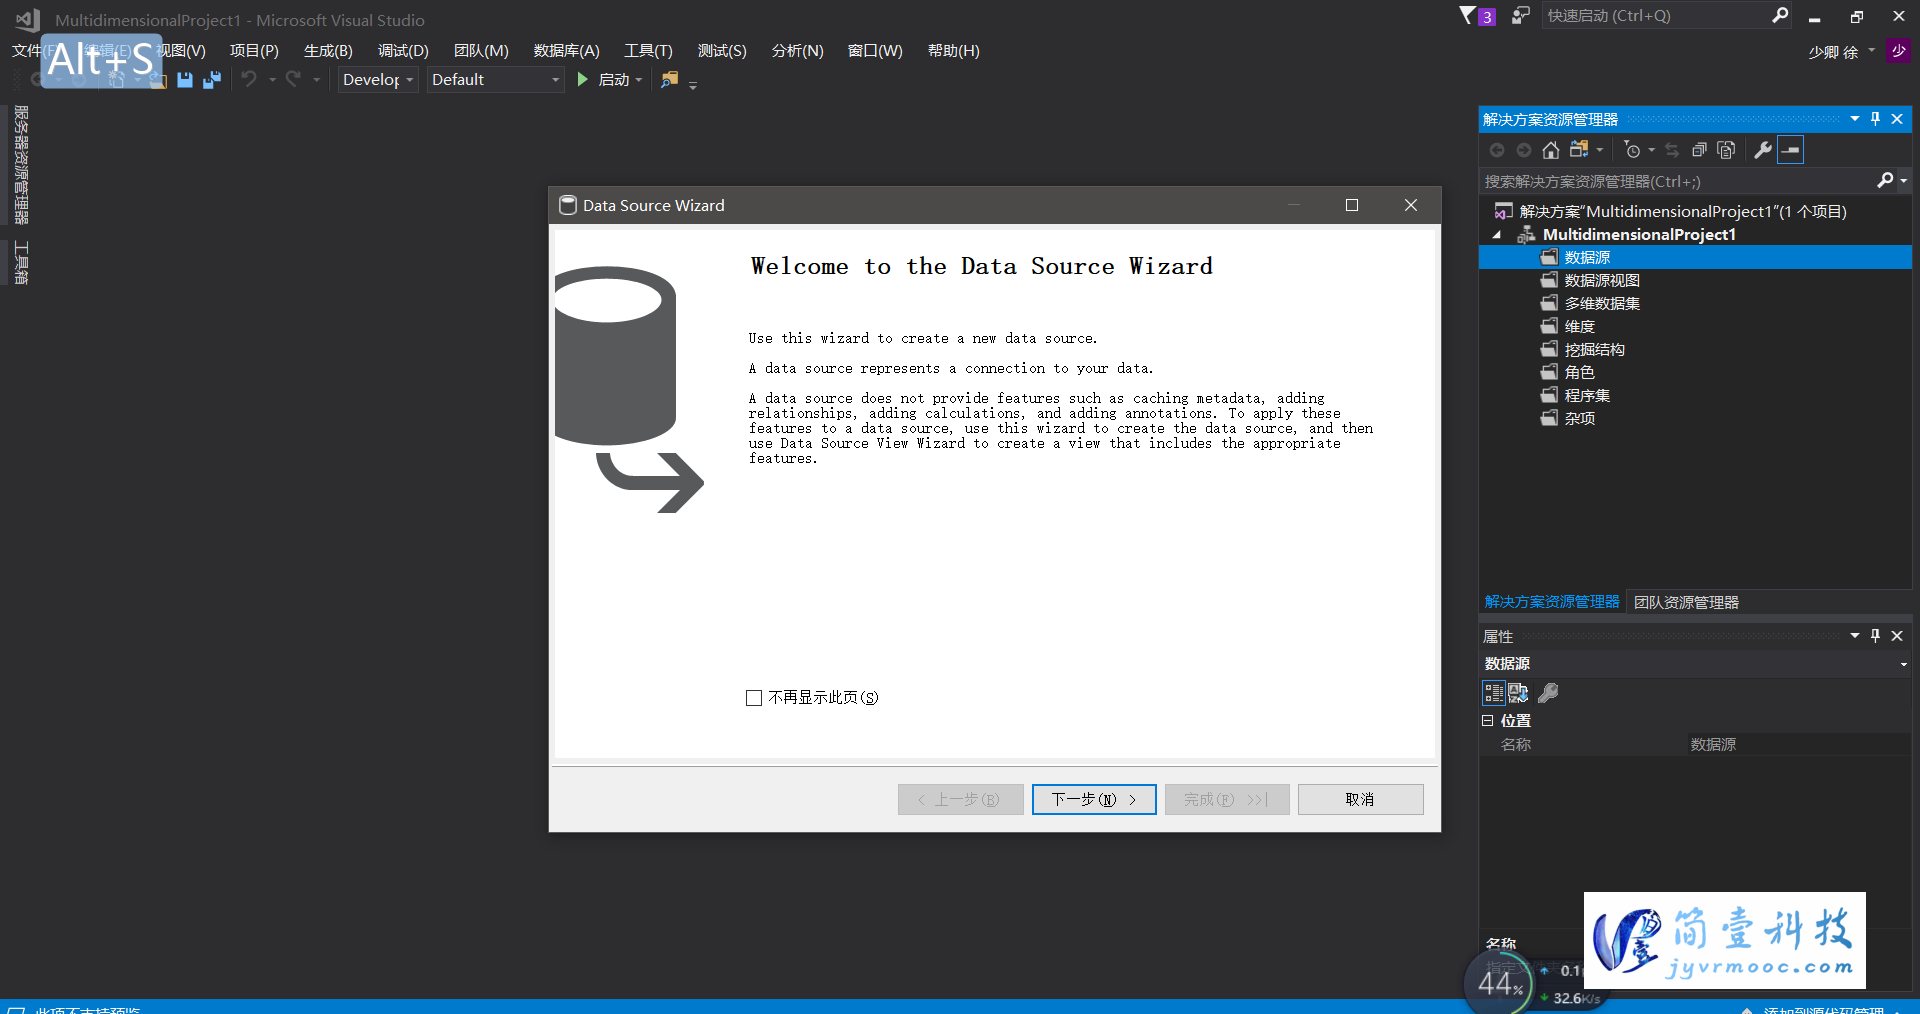Open the 调试(D) menu
The image size is (1920, 1014).
click(403, 51)
